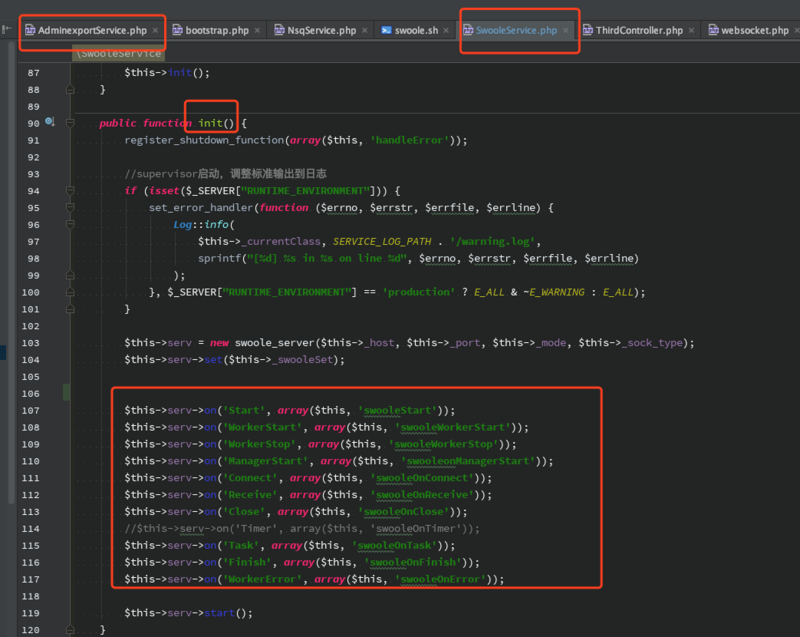Open the swoole.sh tab
The height and width of the screenshot is (637, 800).
tap(416, 31)
